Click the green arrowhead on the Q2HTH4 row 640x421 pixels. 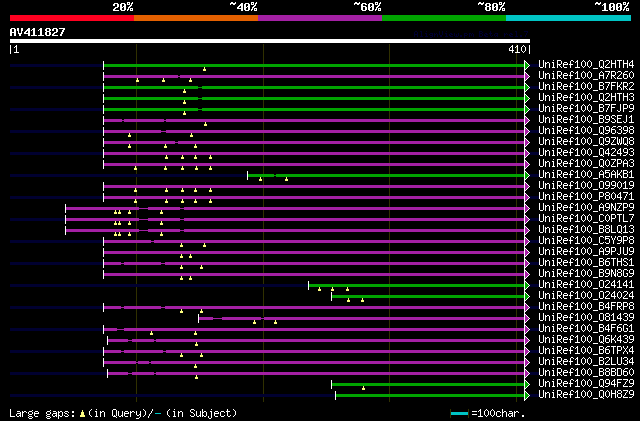tap(527, 65)
